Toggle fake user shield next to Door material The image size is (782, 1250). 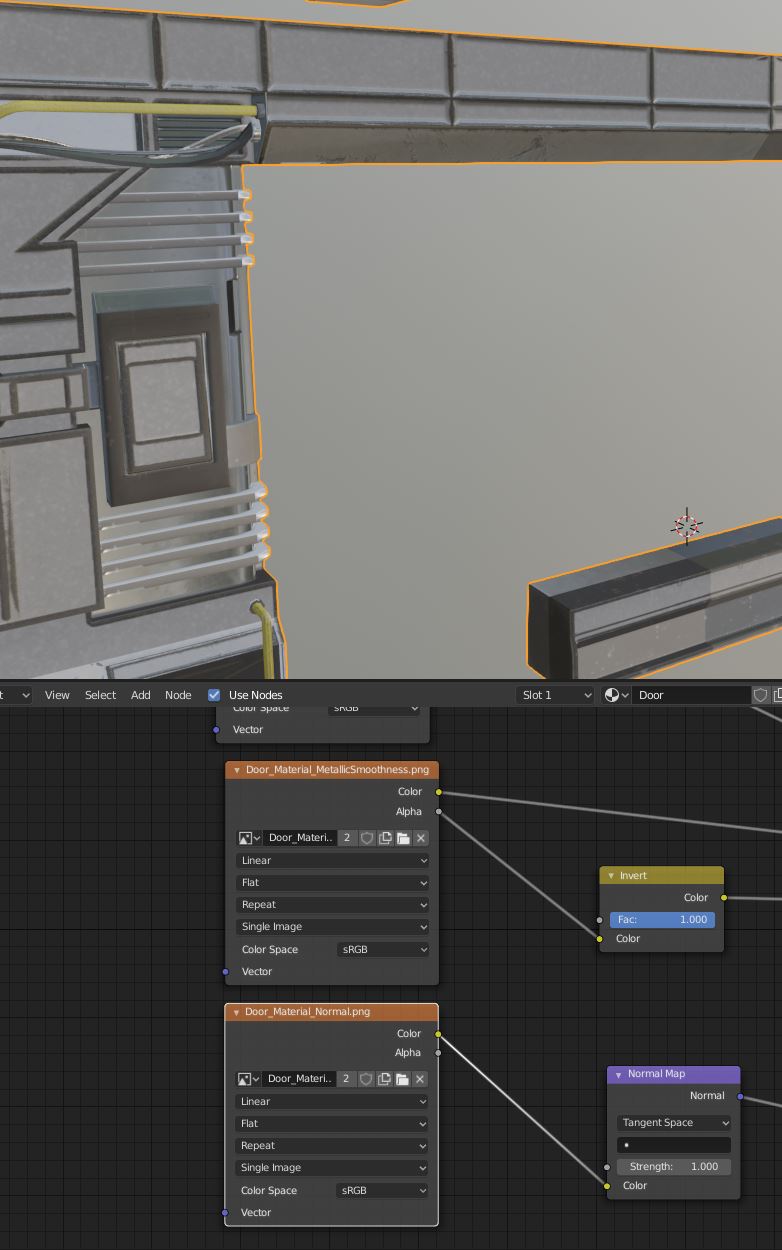coord(761,695)
